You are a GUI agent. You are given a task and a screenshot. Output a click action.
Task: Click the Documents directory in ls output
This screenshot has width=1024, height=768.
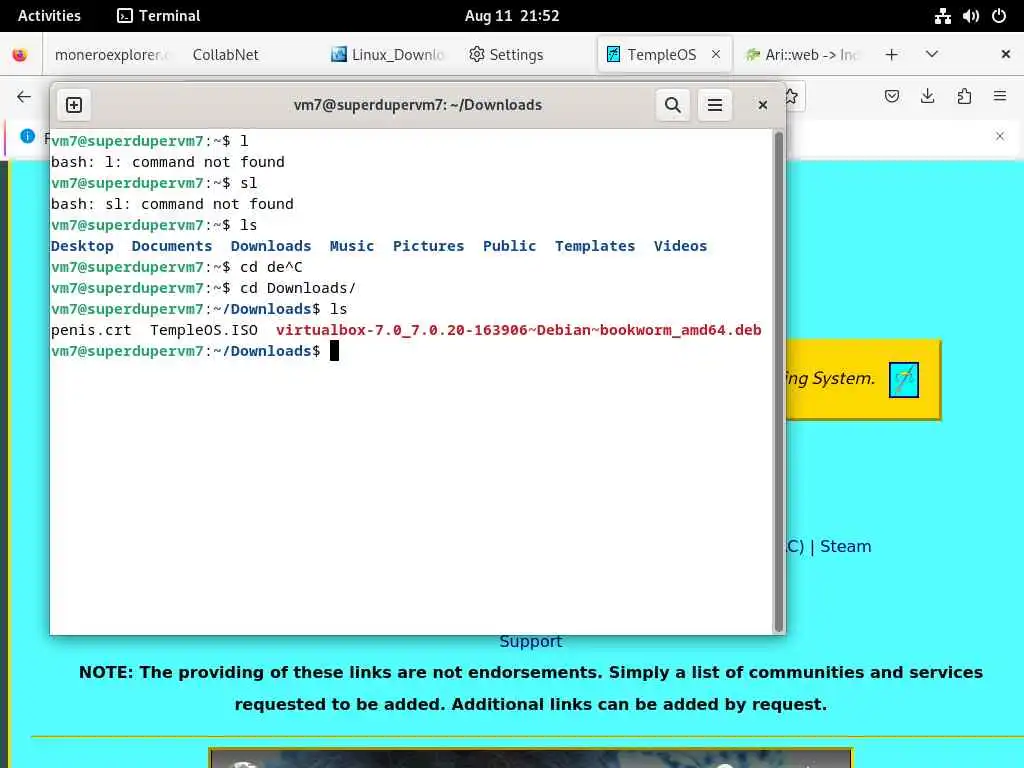pyautogui.click(x=172, y=246)
